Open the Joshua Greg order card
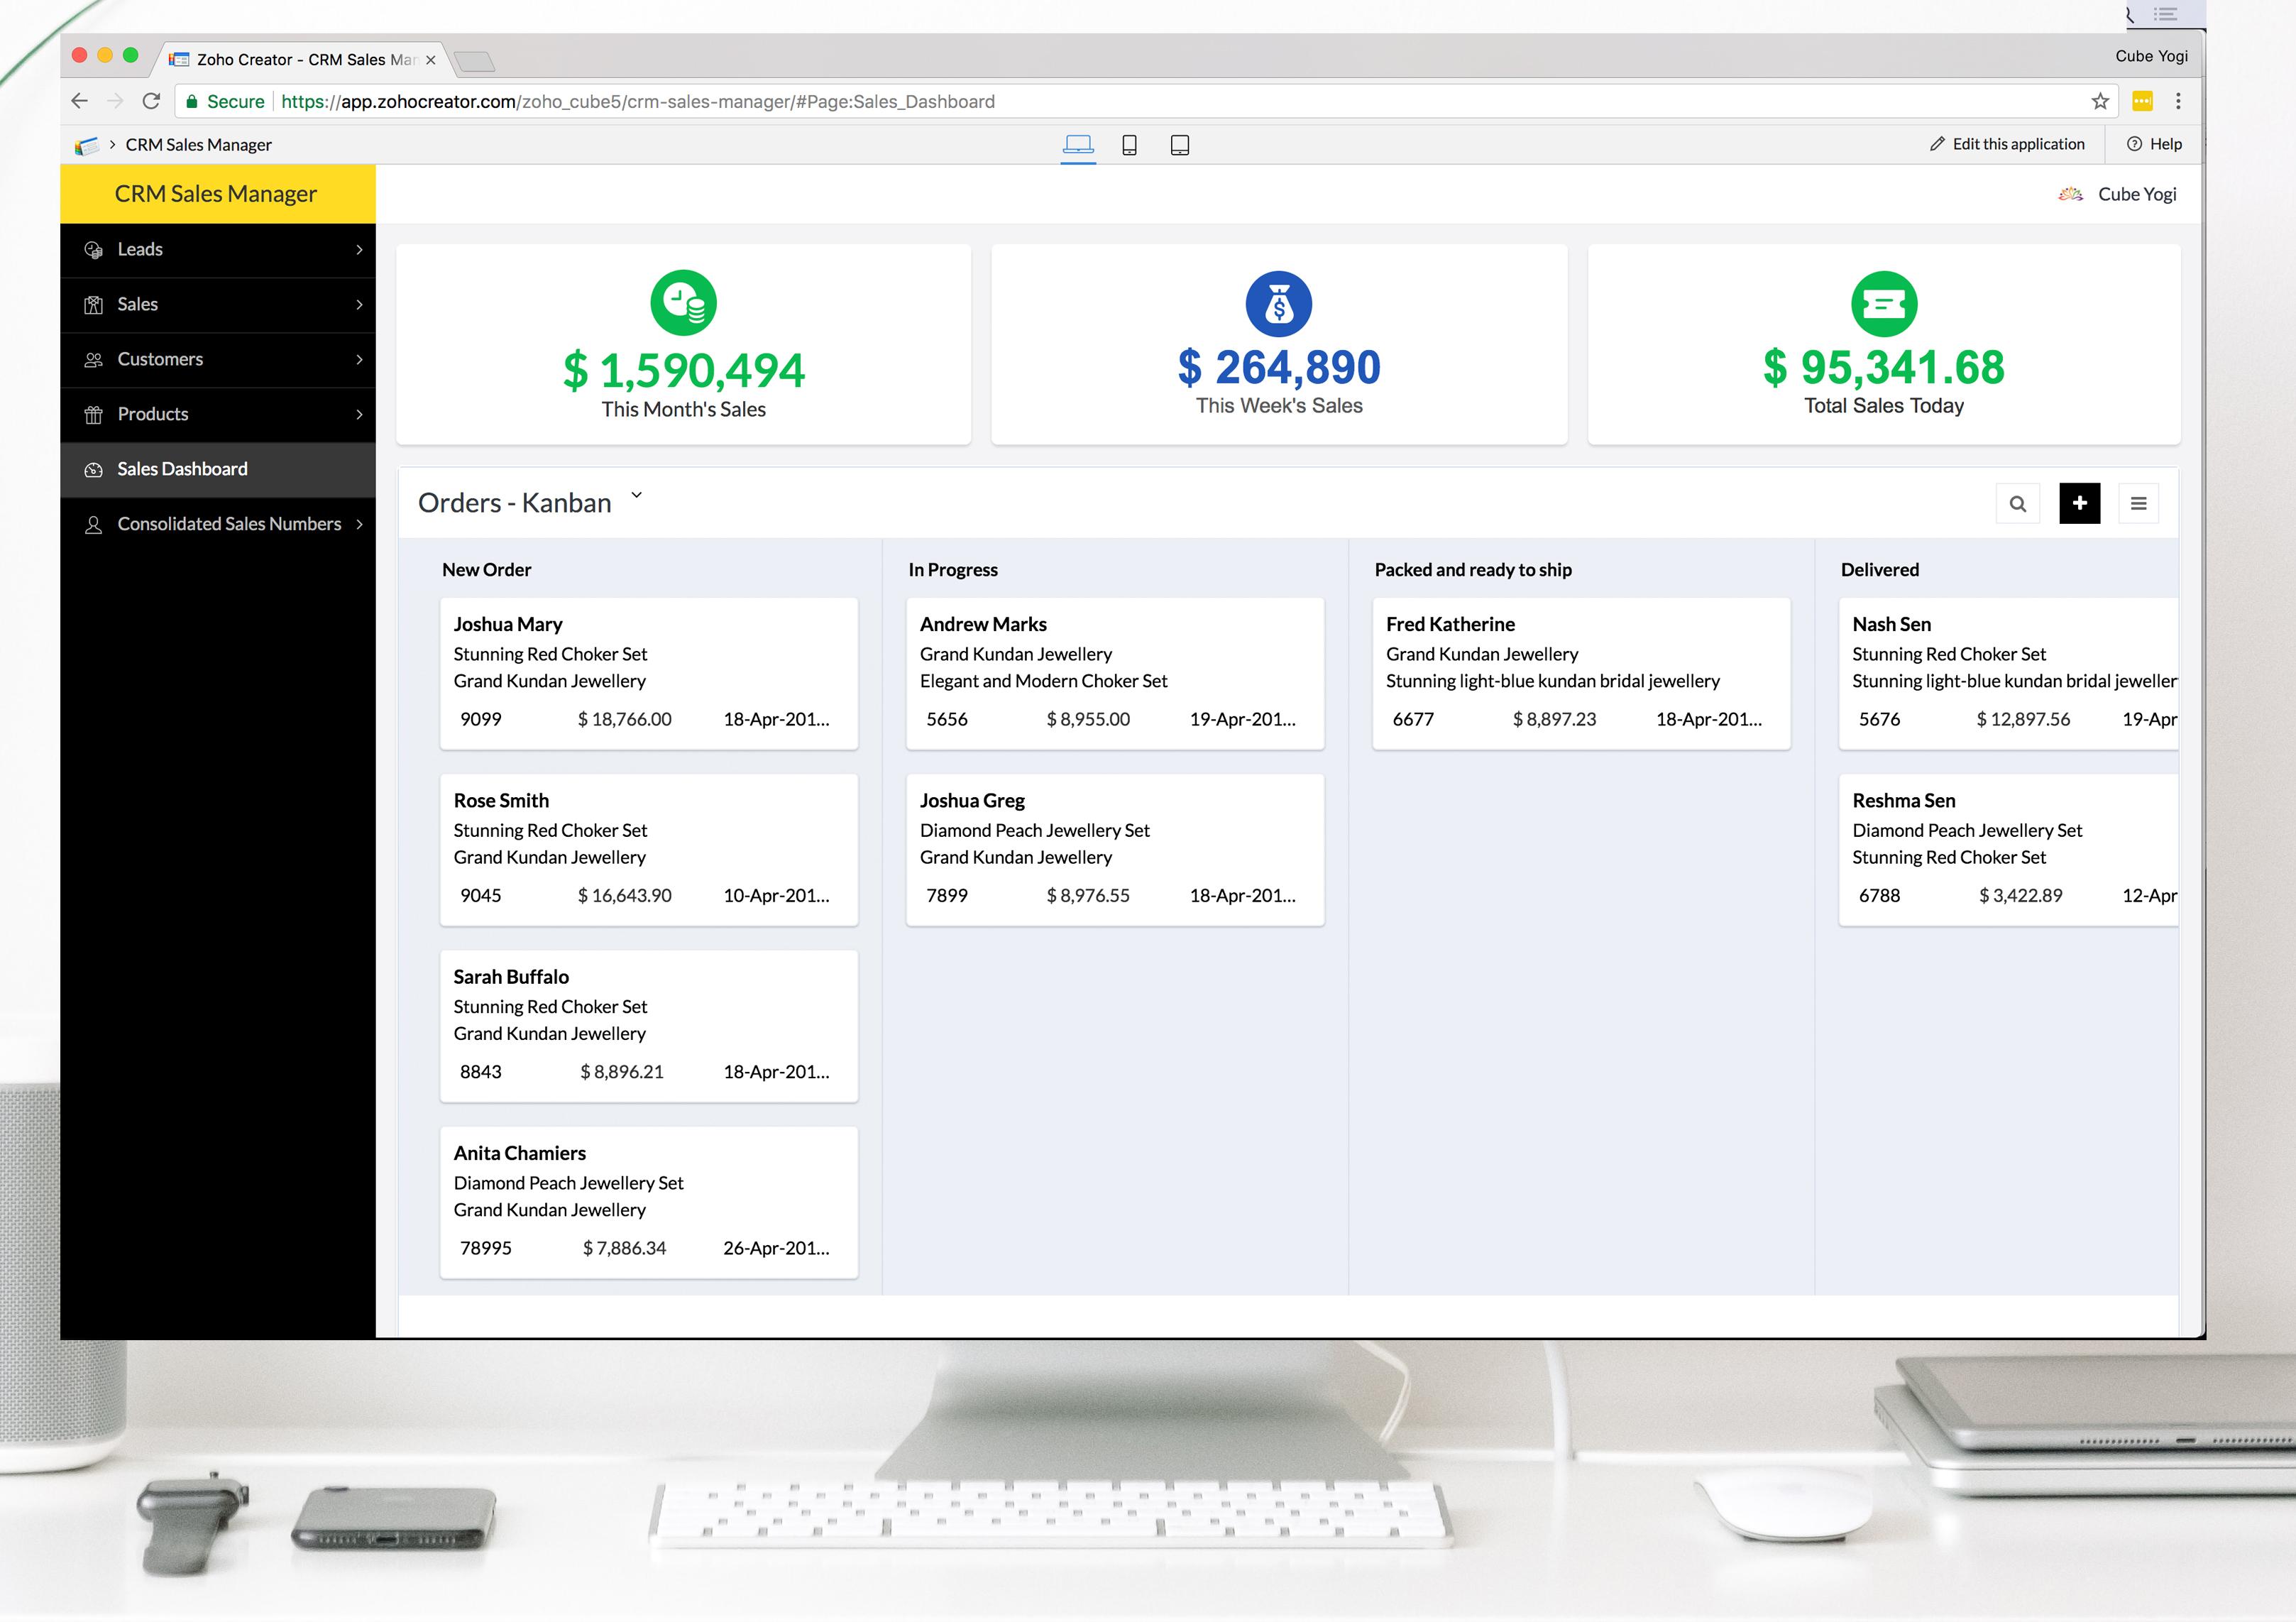This screenshot has height=1622, width=2296. 1115,850
